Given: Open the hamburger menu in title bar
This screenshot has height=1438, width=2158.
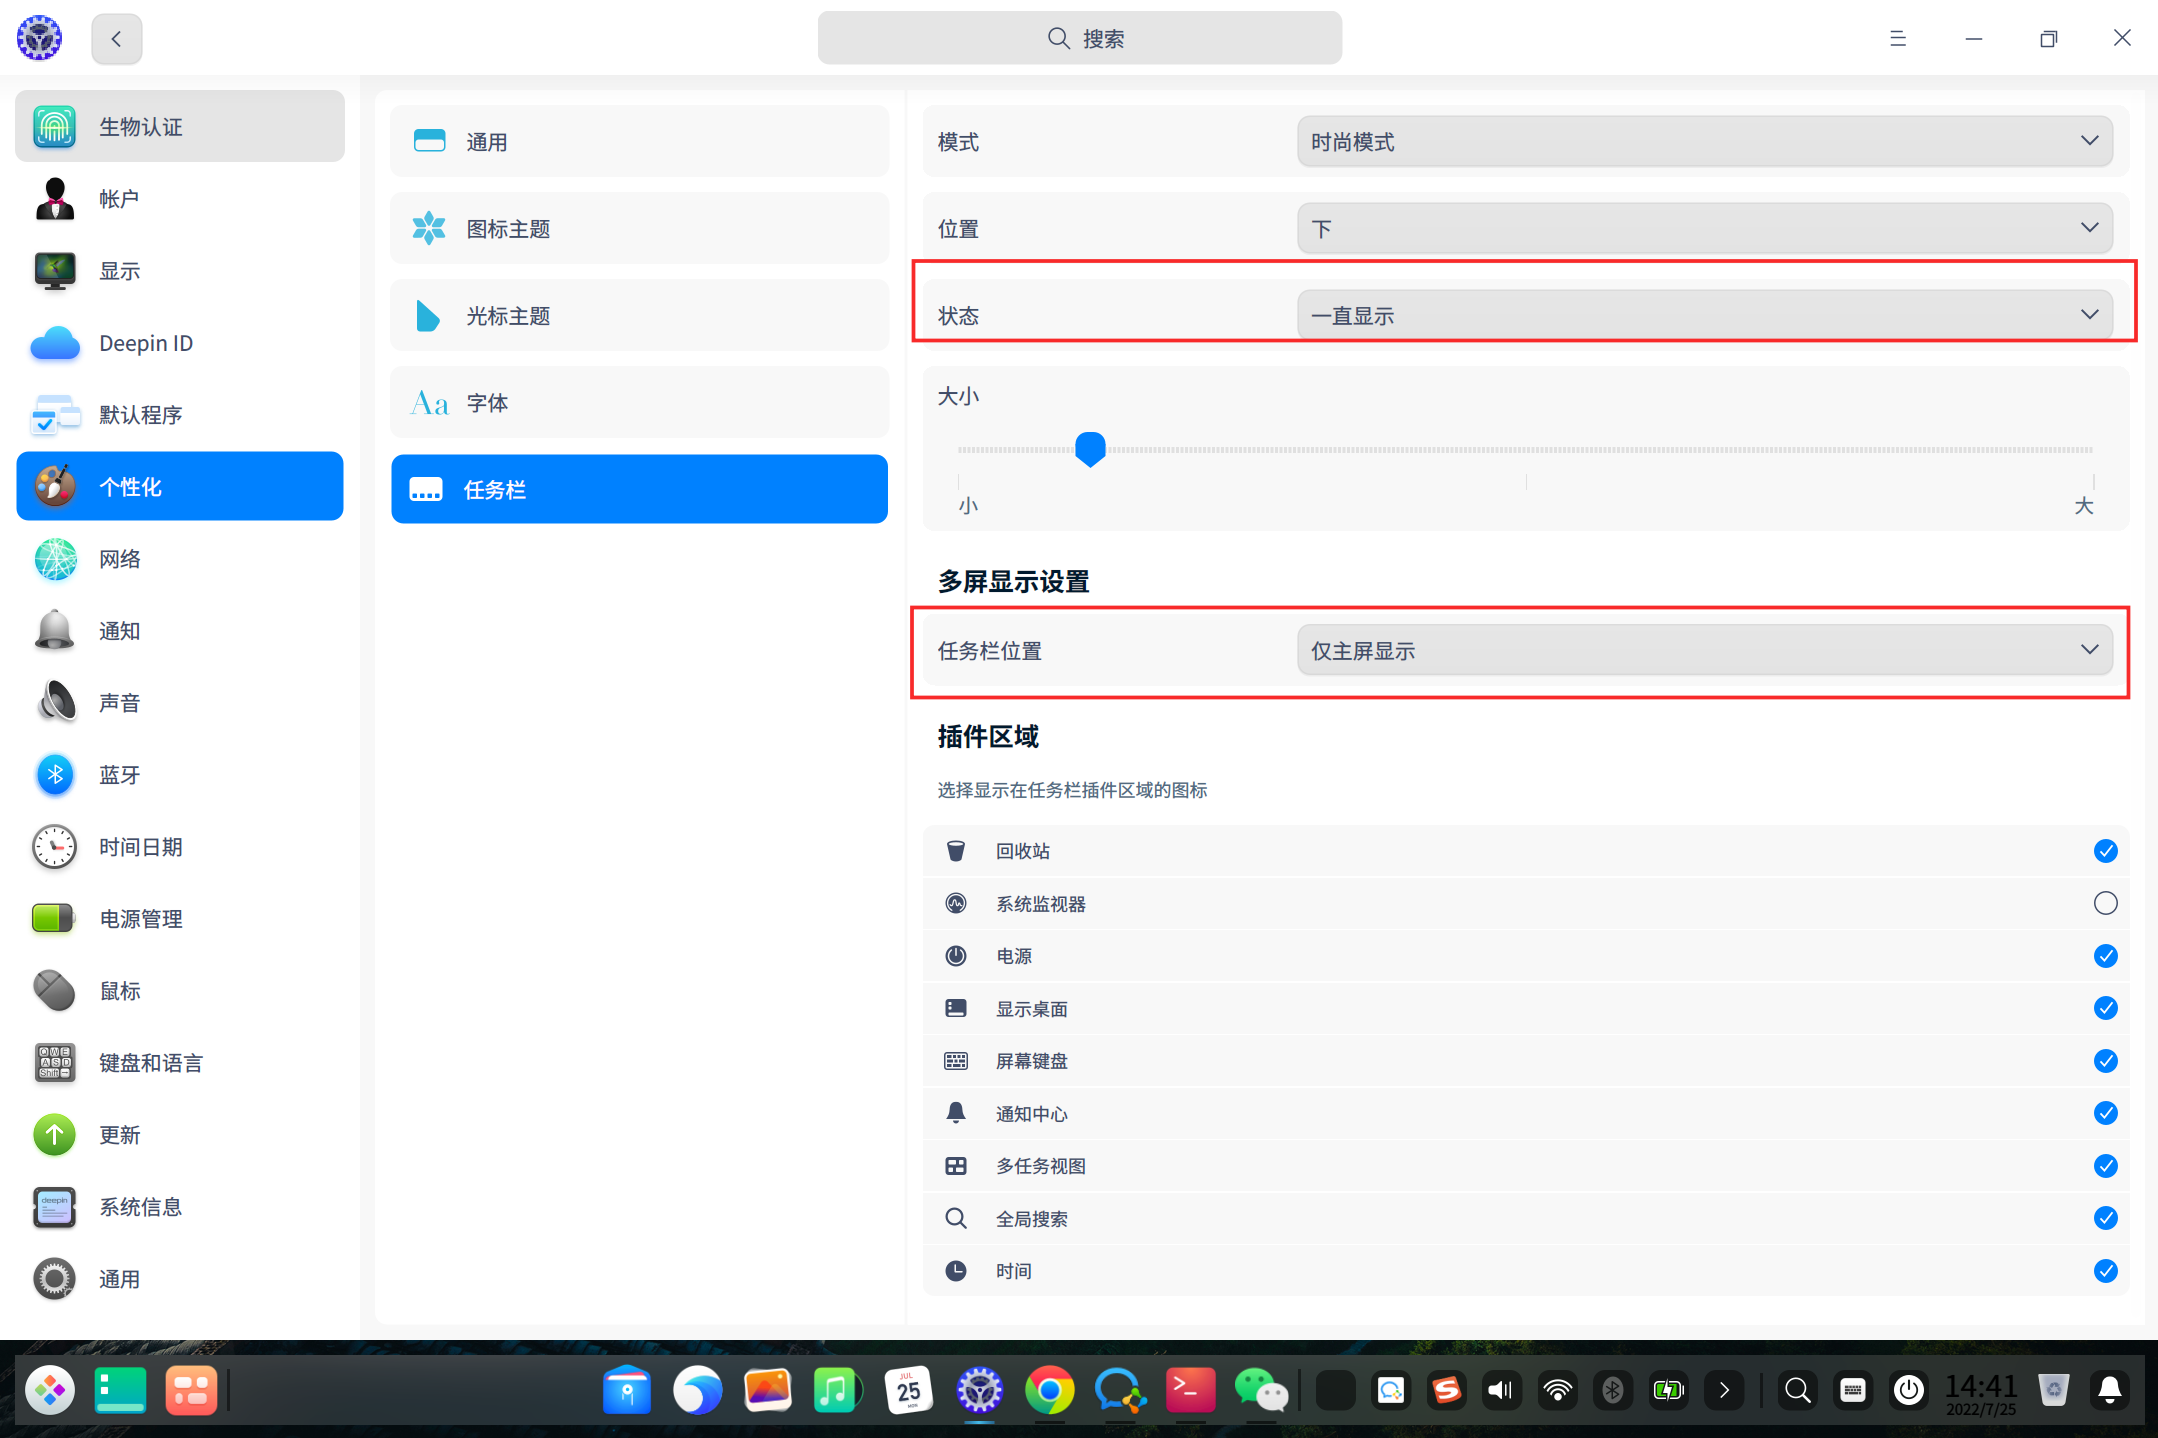Looking at the screenshot, I should point(1897,39).
